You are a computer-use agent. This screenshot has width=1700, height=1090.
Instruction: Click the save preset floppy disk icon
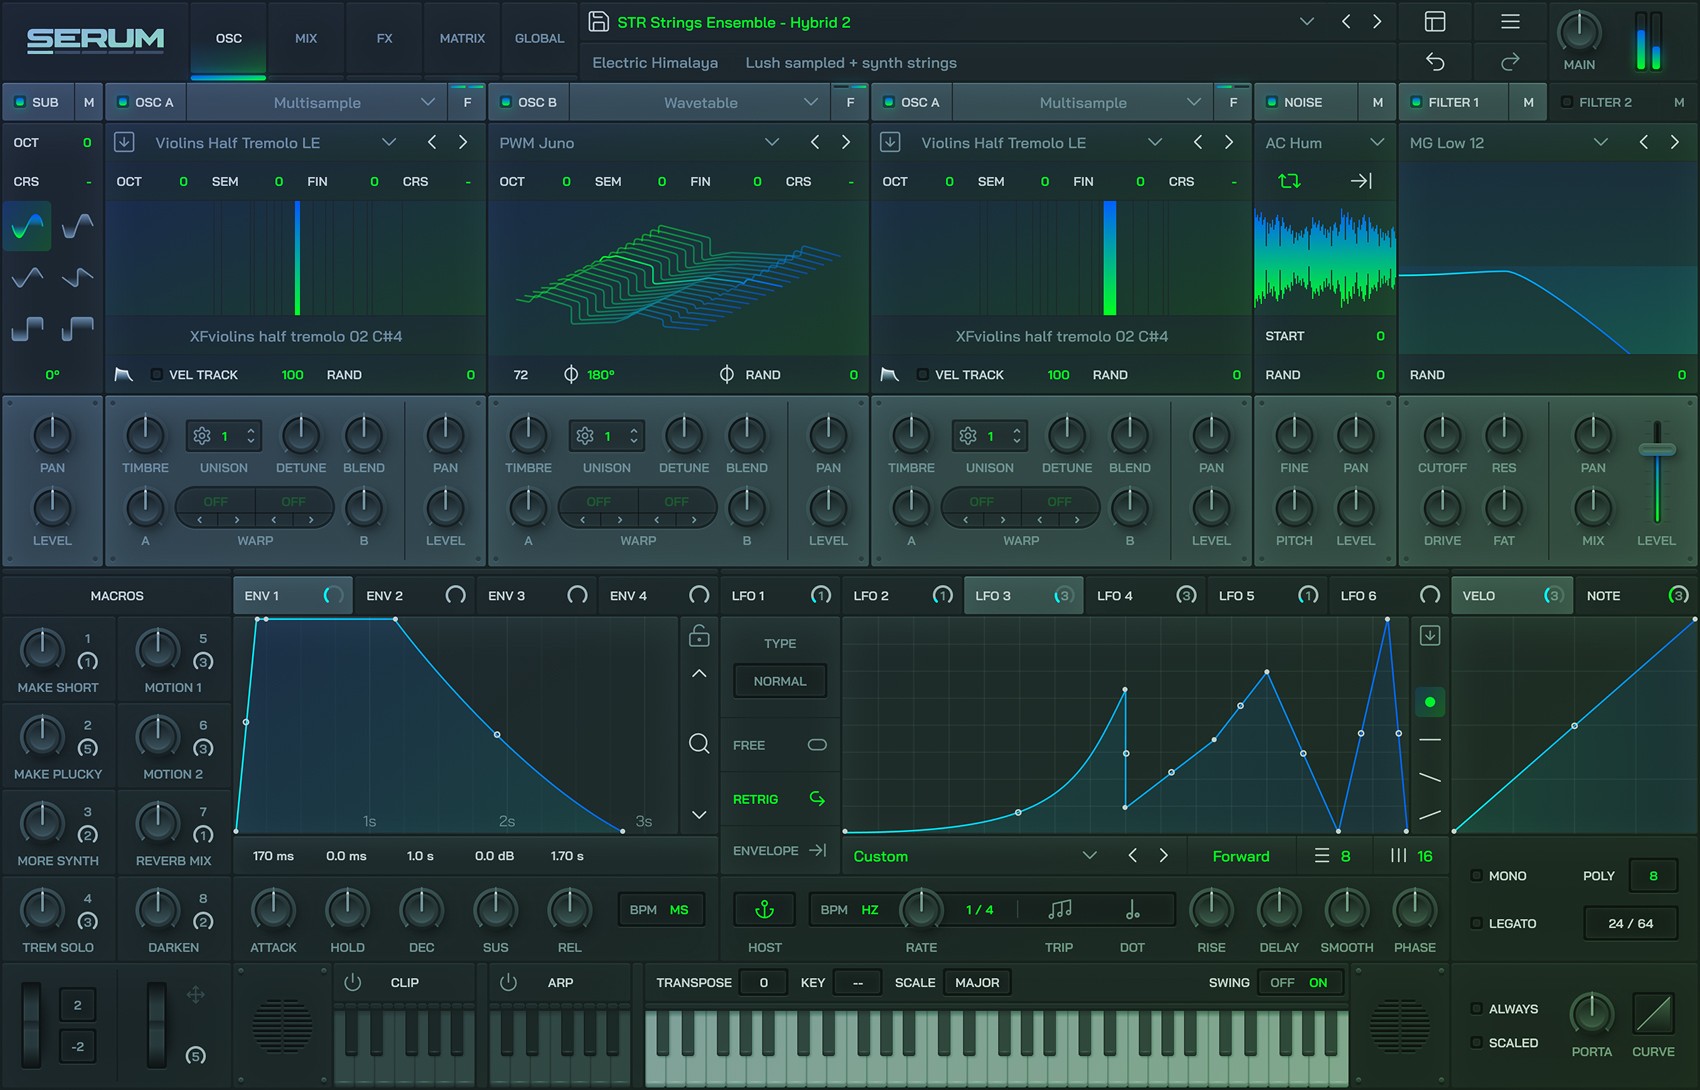(598, 22)
